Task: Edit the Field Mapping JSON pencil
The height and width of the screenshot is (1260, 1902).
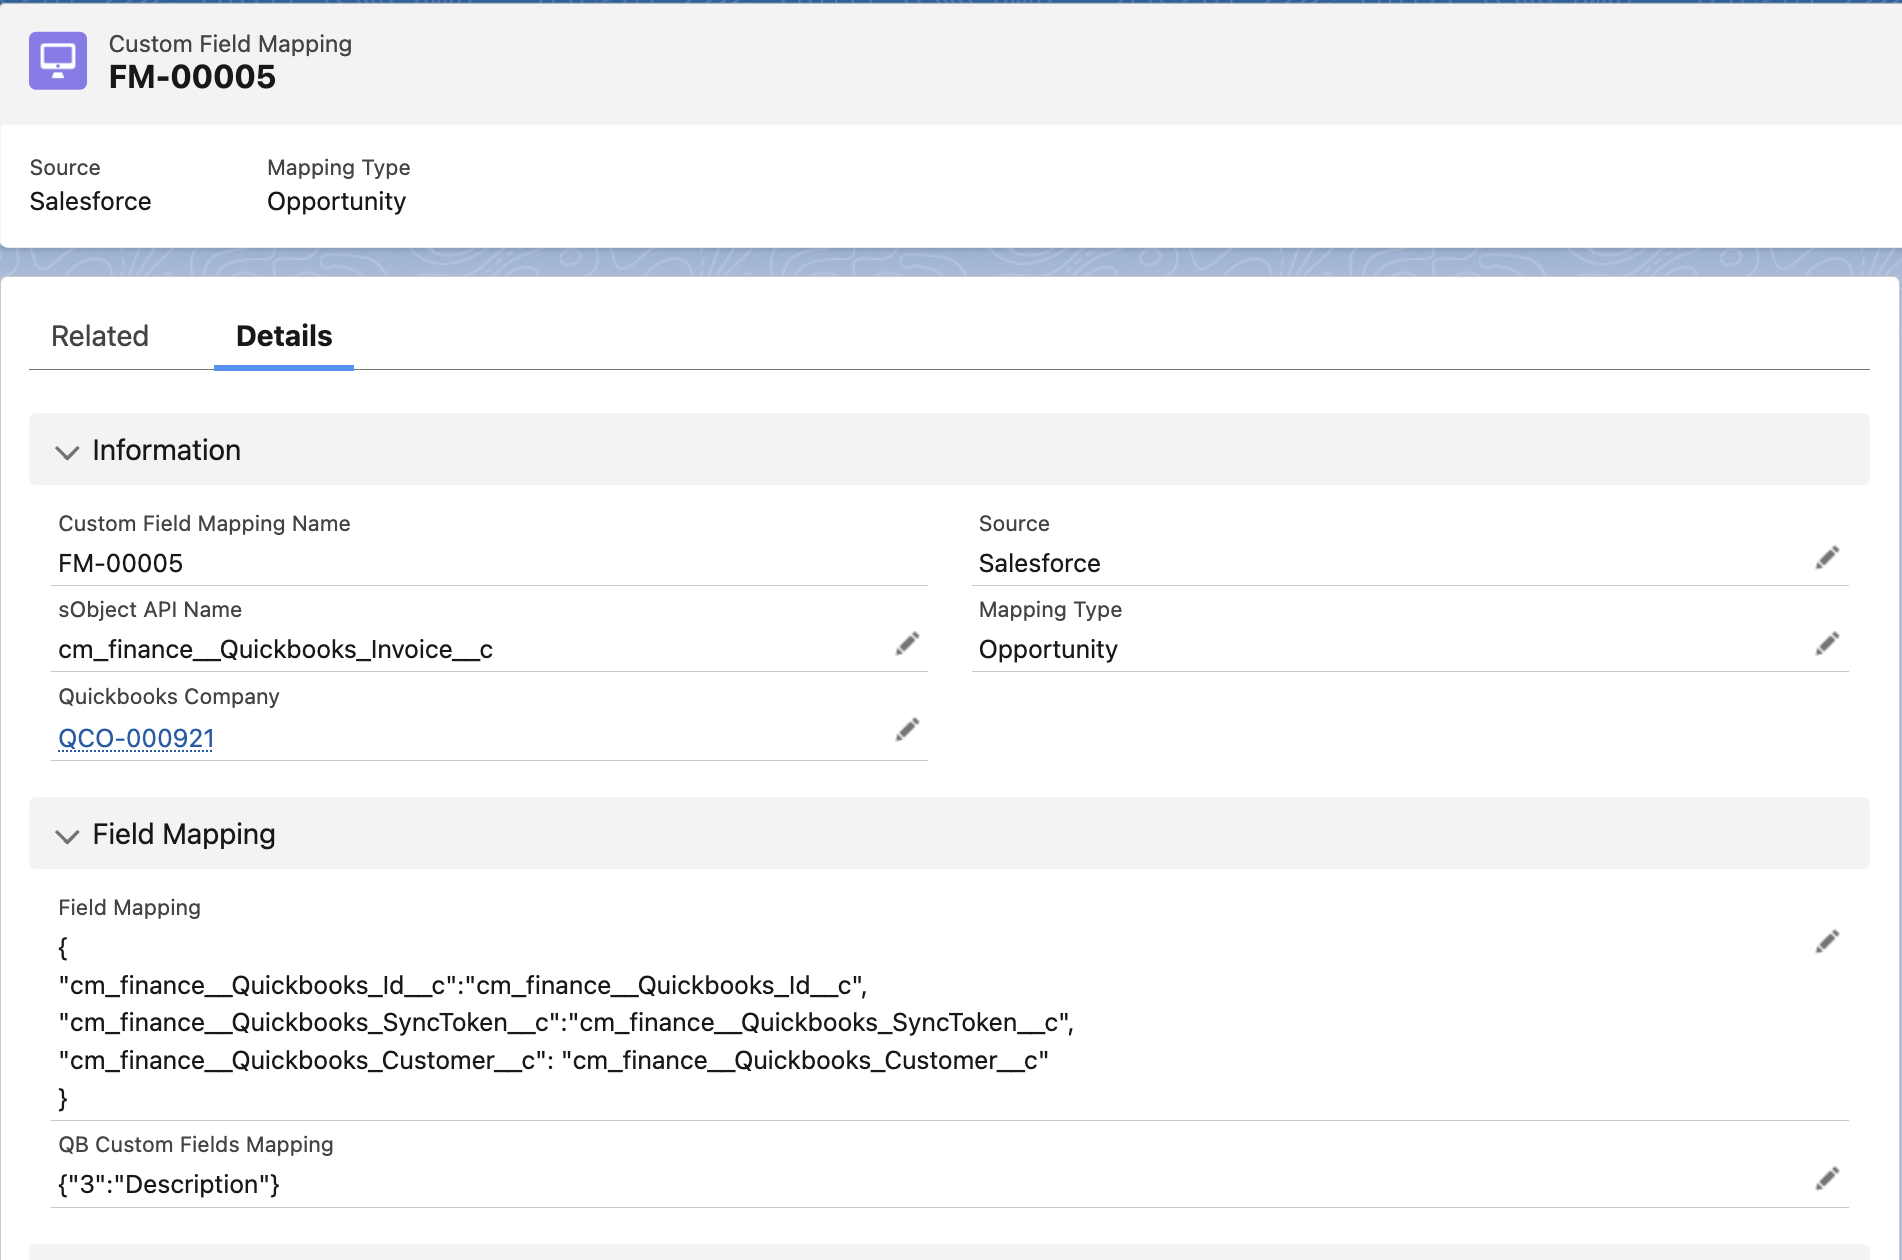Action: (1827, 942)
